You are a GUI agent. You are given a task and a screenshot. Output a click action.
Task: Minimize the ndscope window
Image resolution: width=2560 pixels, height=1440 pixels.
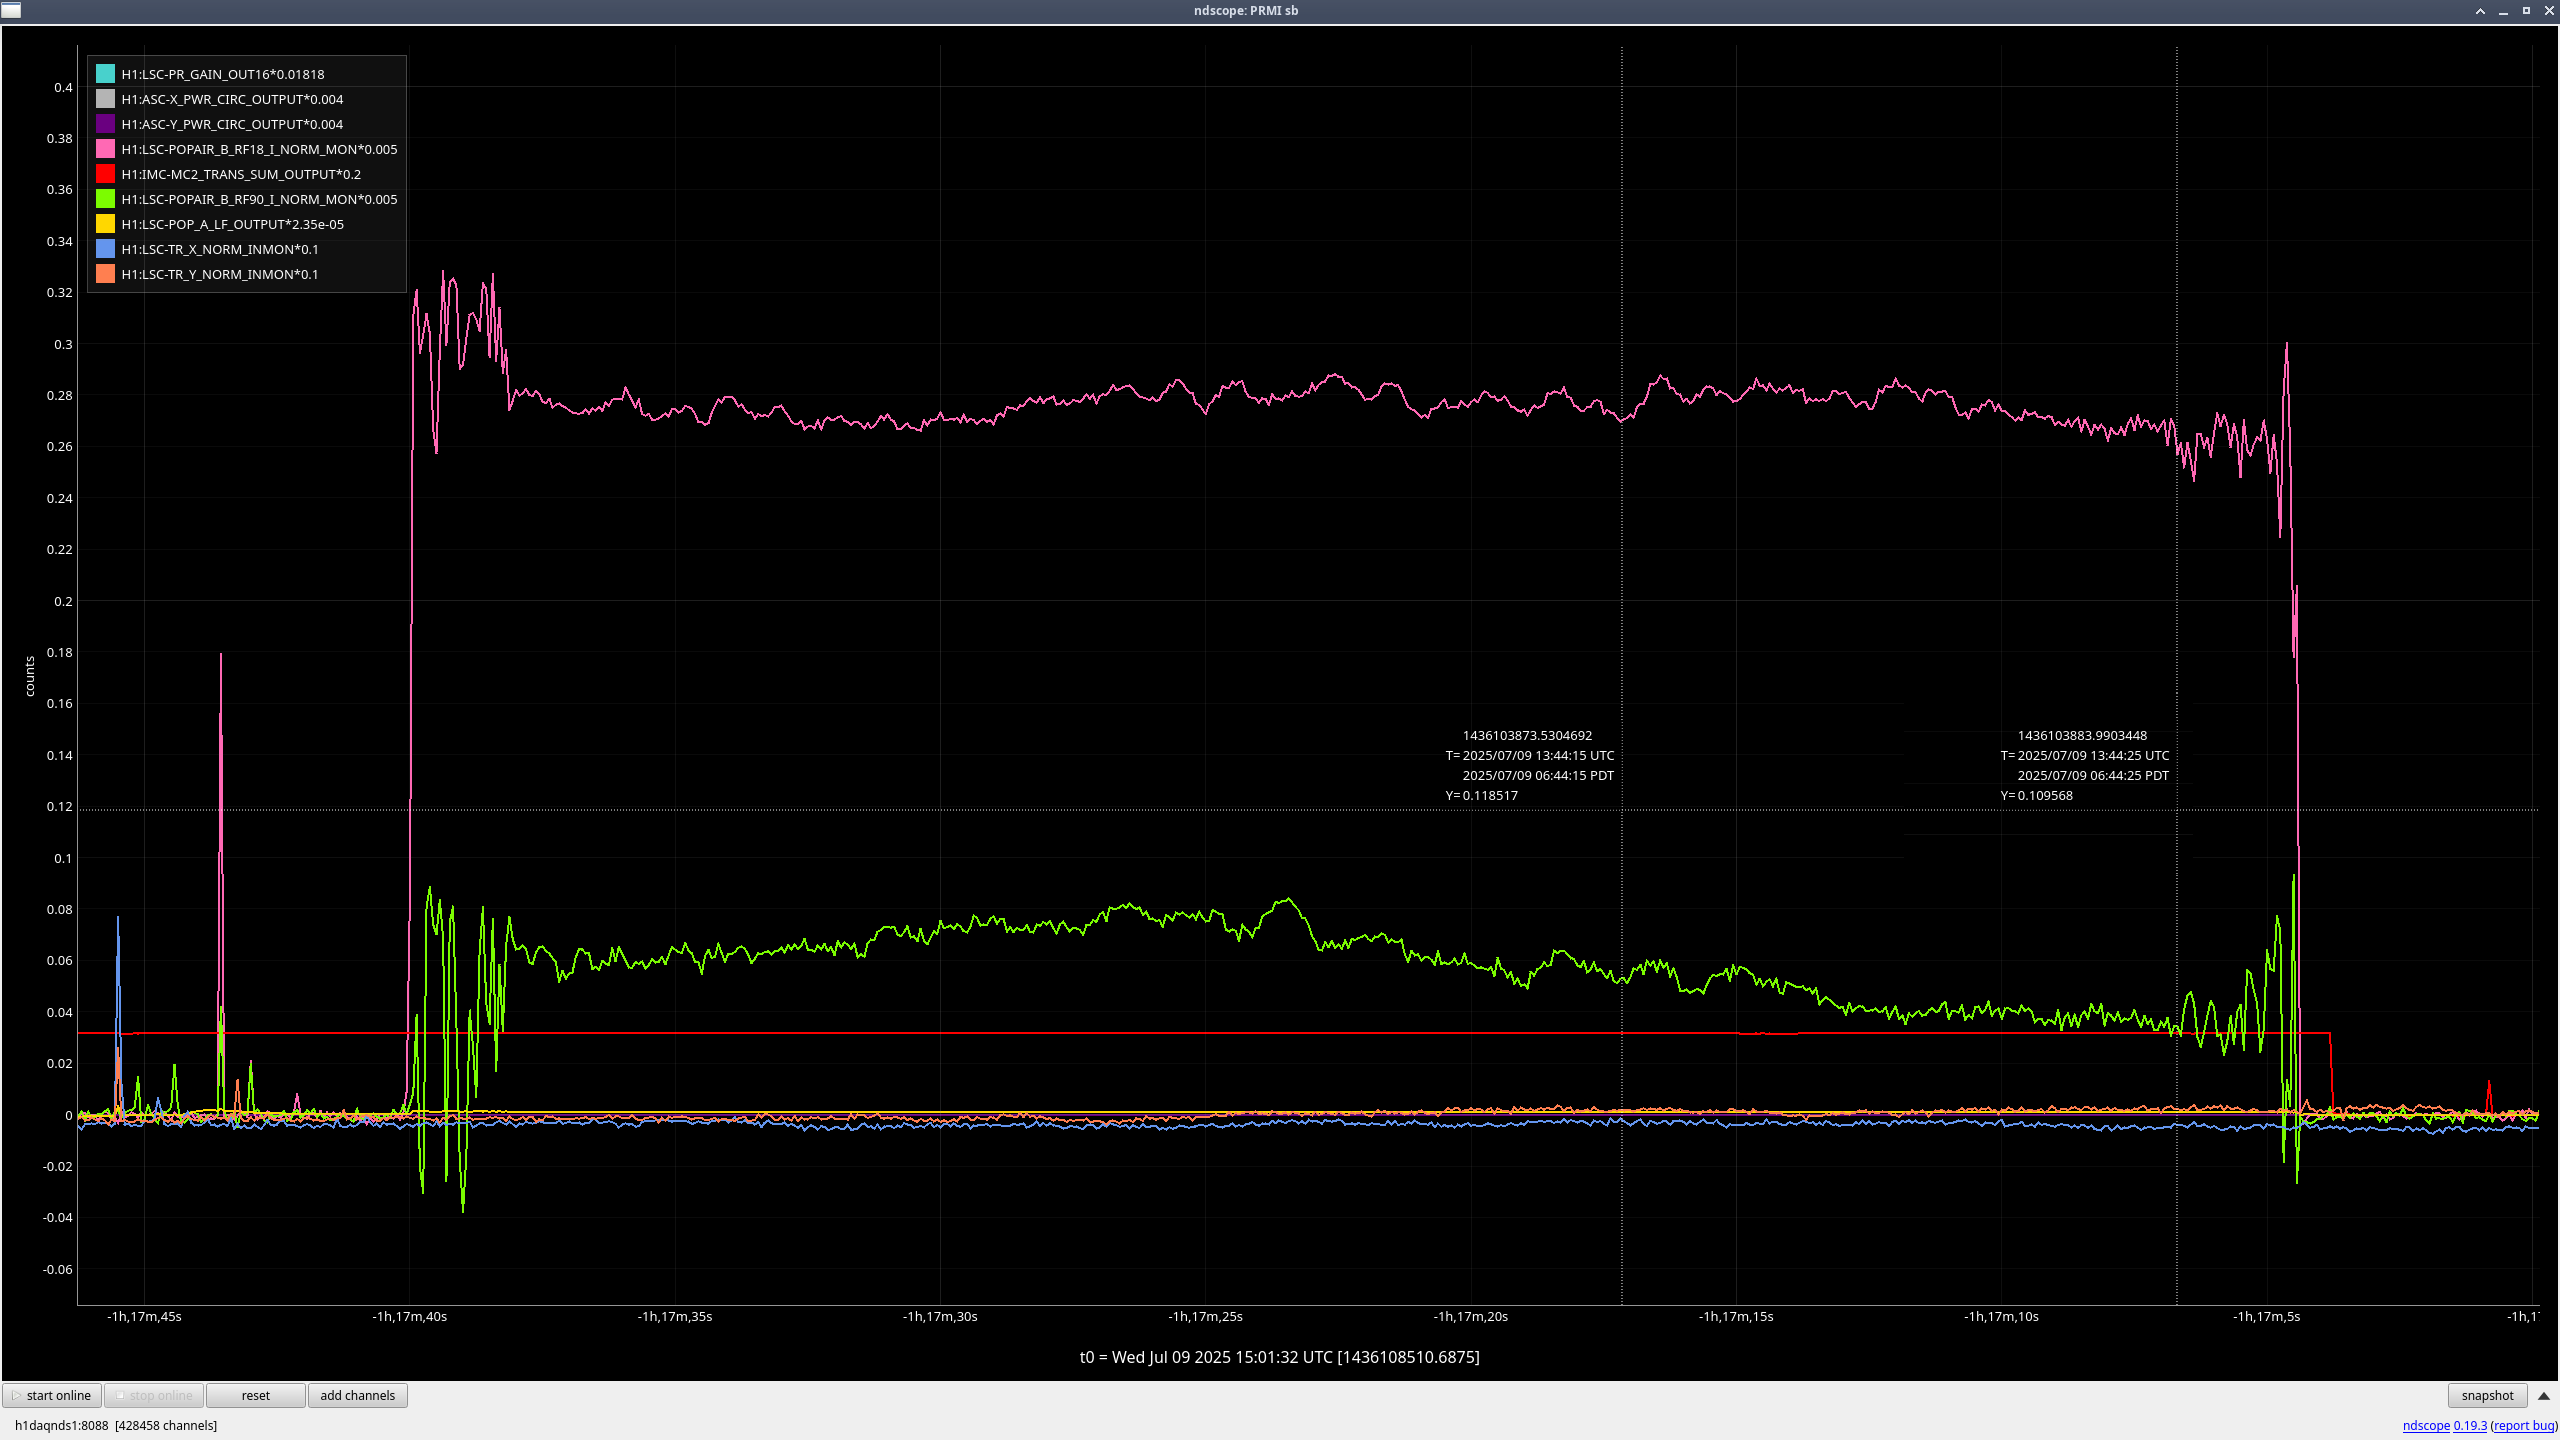tap(2503, 10)
